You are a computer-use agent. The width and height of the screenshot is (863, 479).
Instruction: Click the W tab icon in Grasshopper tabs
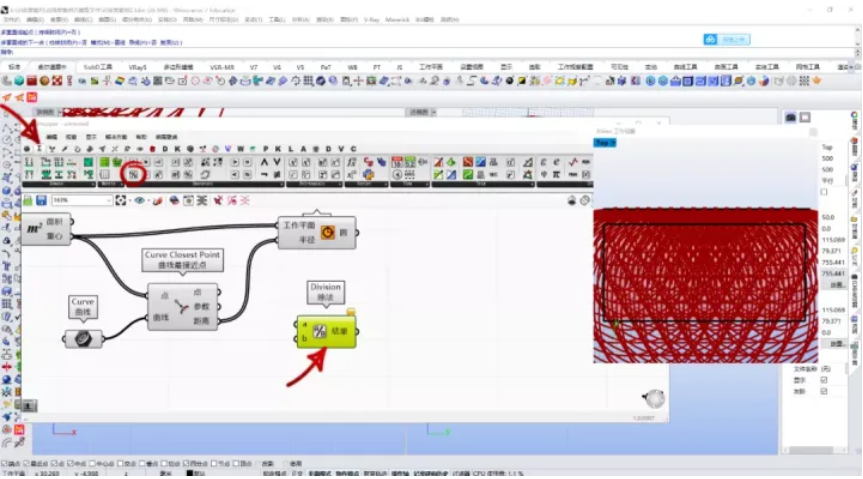click(241, 149)
